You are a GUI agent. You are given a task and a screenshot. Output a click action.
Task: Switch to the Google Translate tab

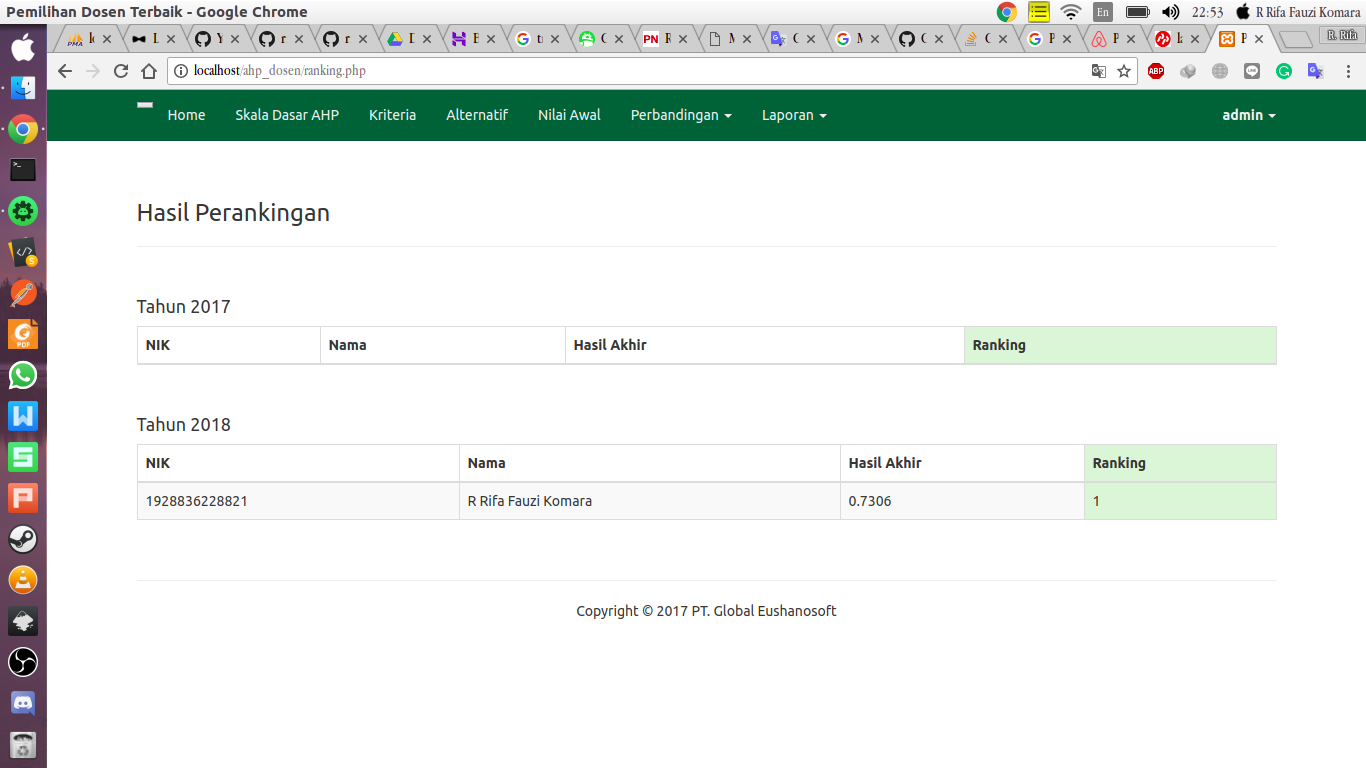click(793, 39)
